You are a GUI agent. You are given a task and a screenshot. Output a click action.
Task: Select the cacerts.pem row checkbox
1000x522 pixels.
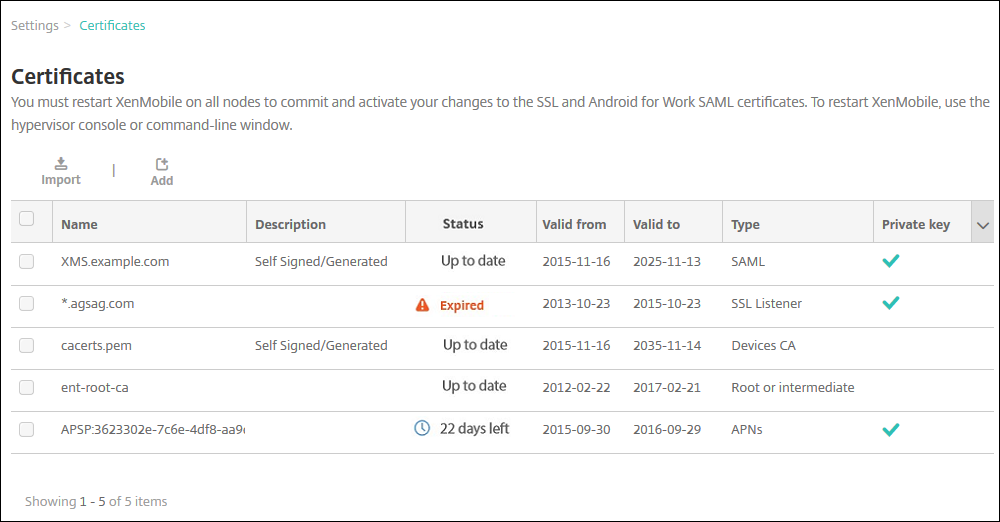click(x=27, y=345)
